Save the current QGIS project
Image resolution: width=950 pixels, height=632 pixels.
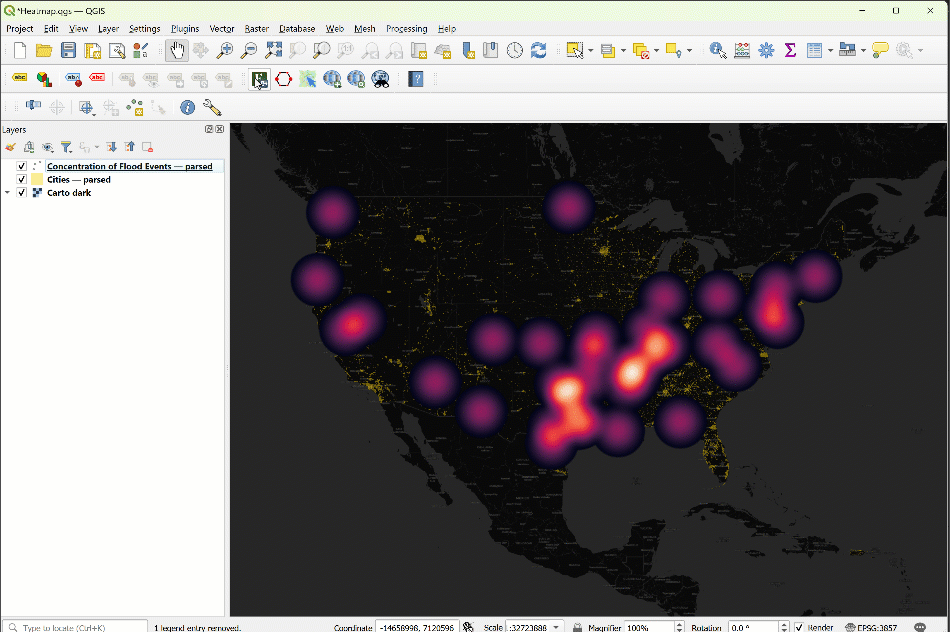point(67,50)
